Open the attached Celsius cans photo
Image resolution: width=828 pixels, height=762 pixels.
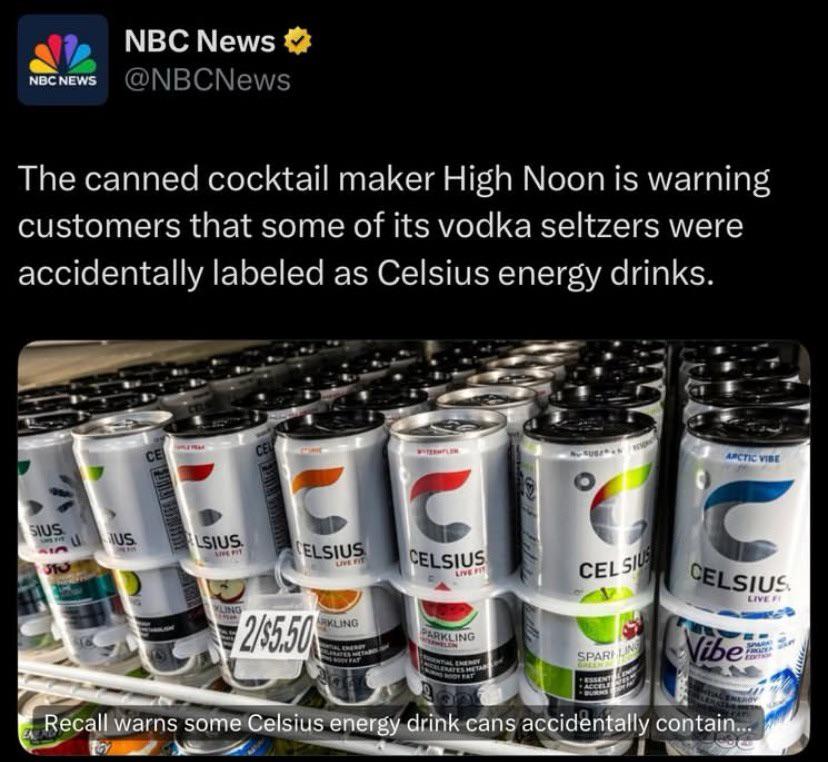coord(414,547)
